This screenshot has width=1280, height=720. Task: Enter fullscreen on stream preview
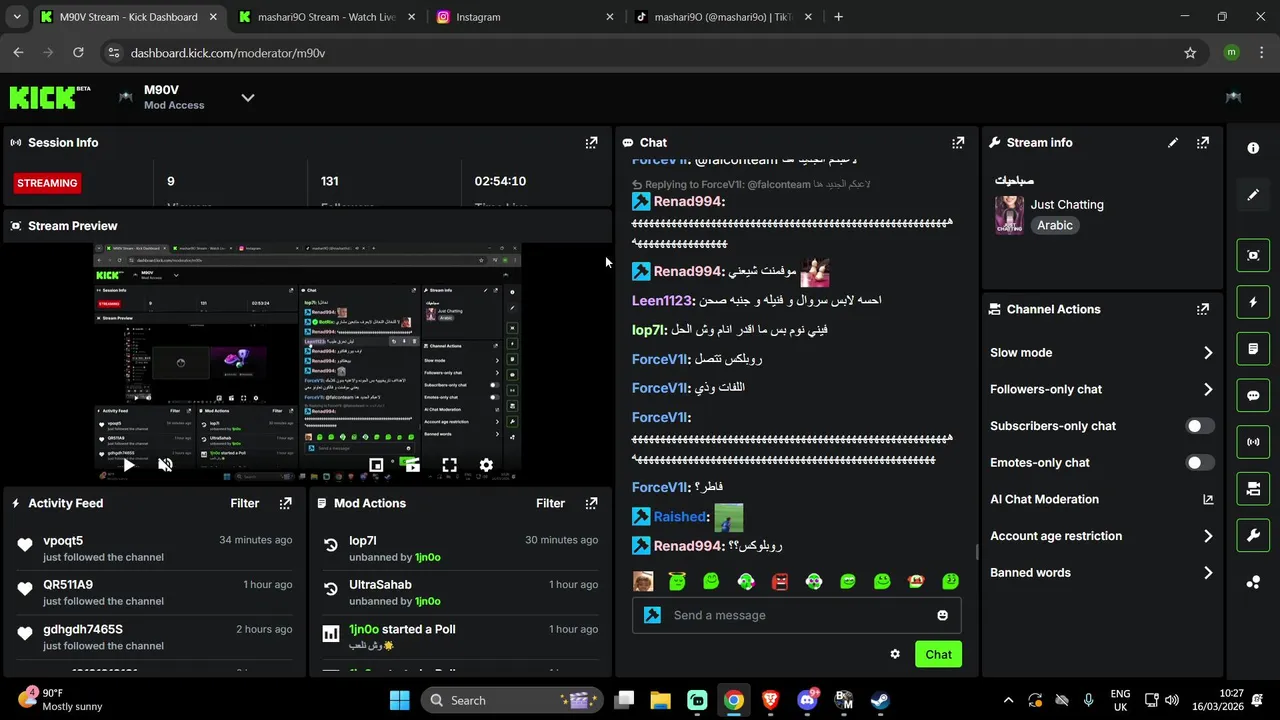click(x=450, y=465)
